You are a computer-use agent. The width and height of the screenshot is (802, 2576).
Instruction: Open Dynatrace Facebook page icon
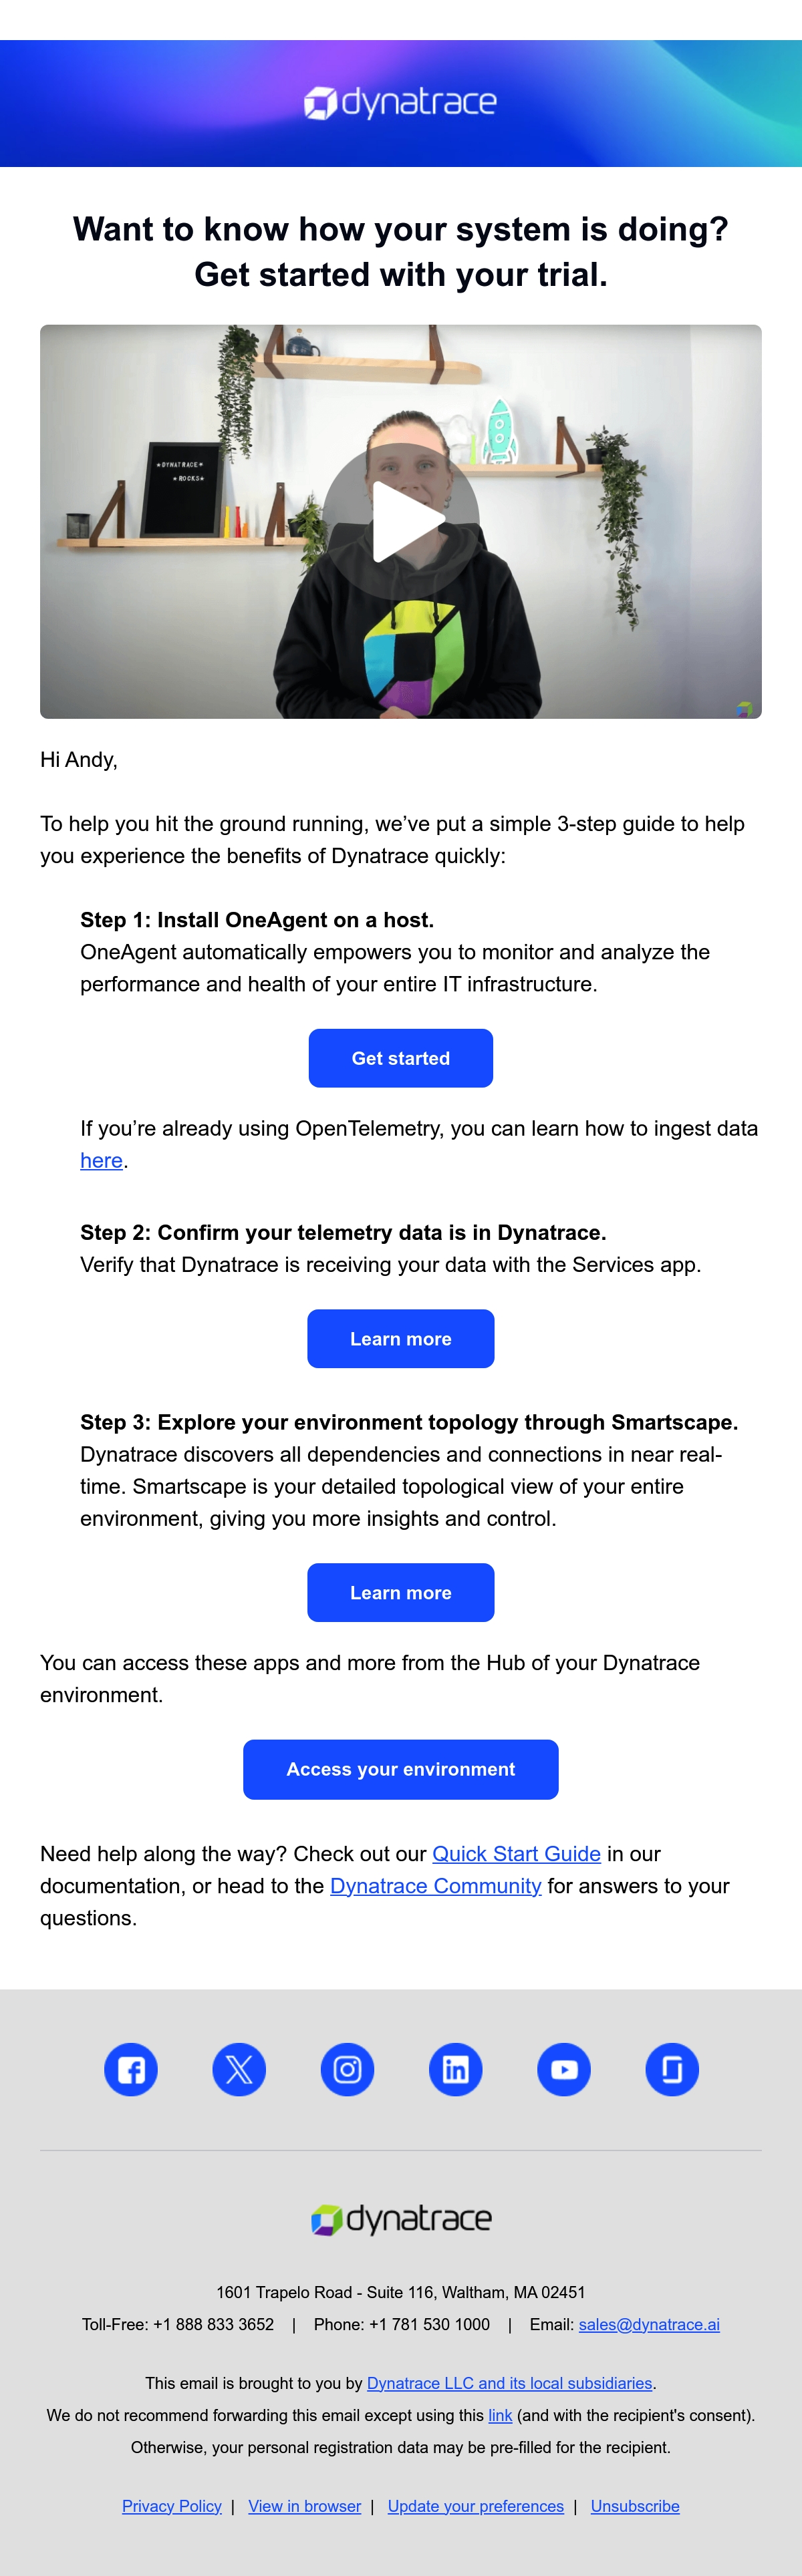pos(131,2069)
